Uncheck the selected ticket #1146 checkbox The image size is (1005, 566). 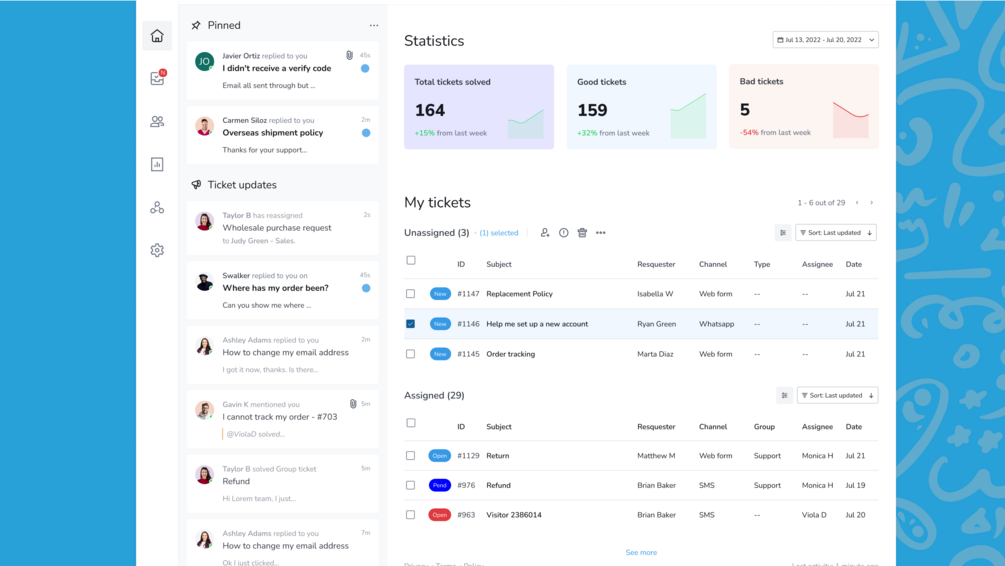coord(410,324)
